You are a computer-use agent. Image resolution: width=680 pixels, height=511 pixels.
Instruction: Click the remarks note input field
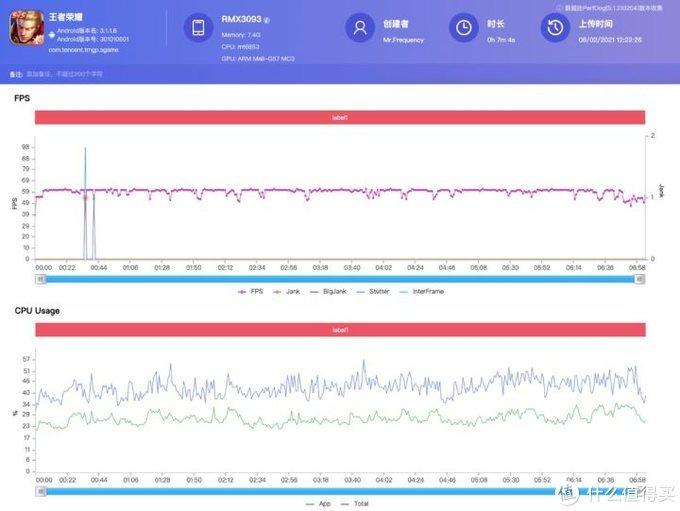[64, 74]
